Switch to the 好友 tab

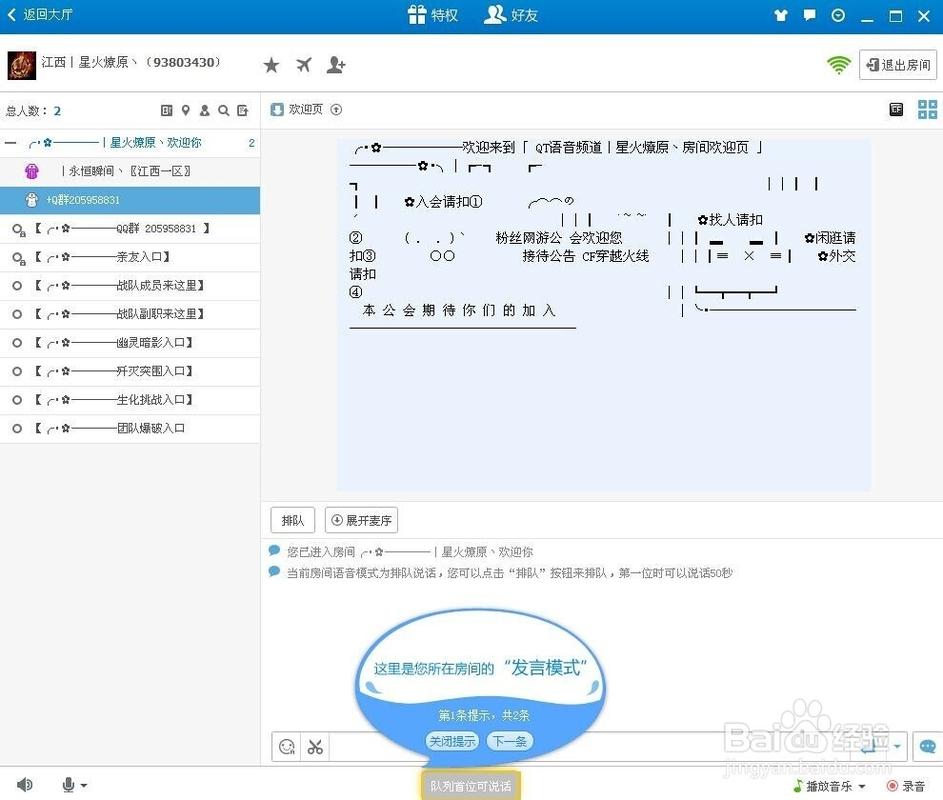click(x=511, y=15)
